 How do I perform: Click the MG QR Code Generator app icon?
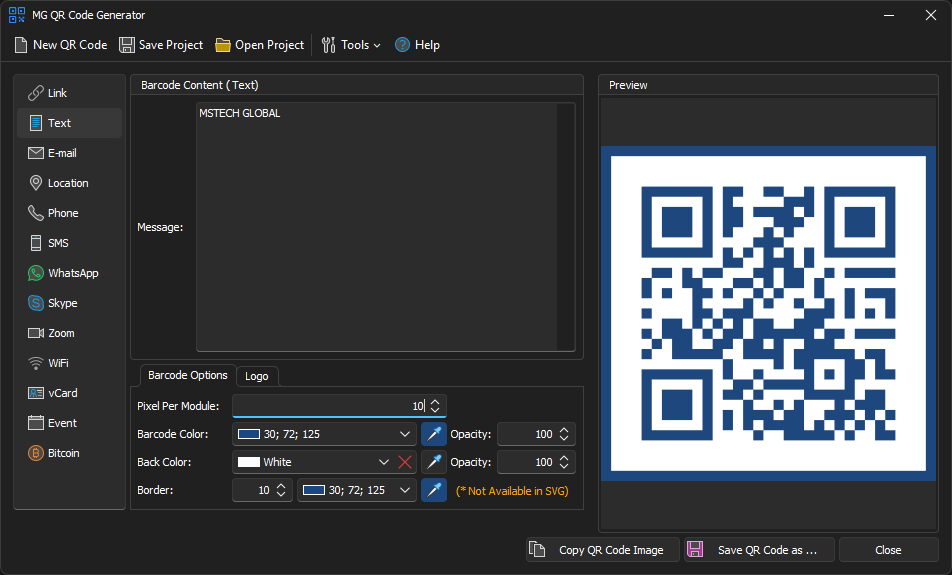click(x=17, y=15)
